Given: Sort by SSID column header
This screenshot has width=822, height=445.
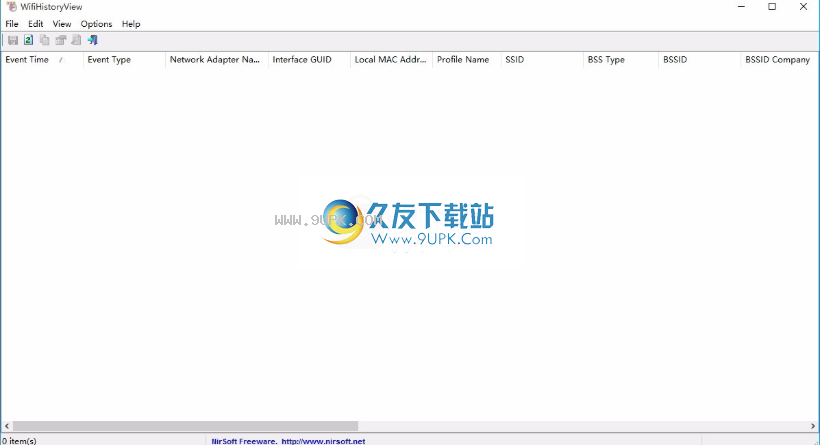Looking at the screenshot, I should coord(542,60).
